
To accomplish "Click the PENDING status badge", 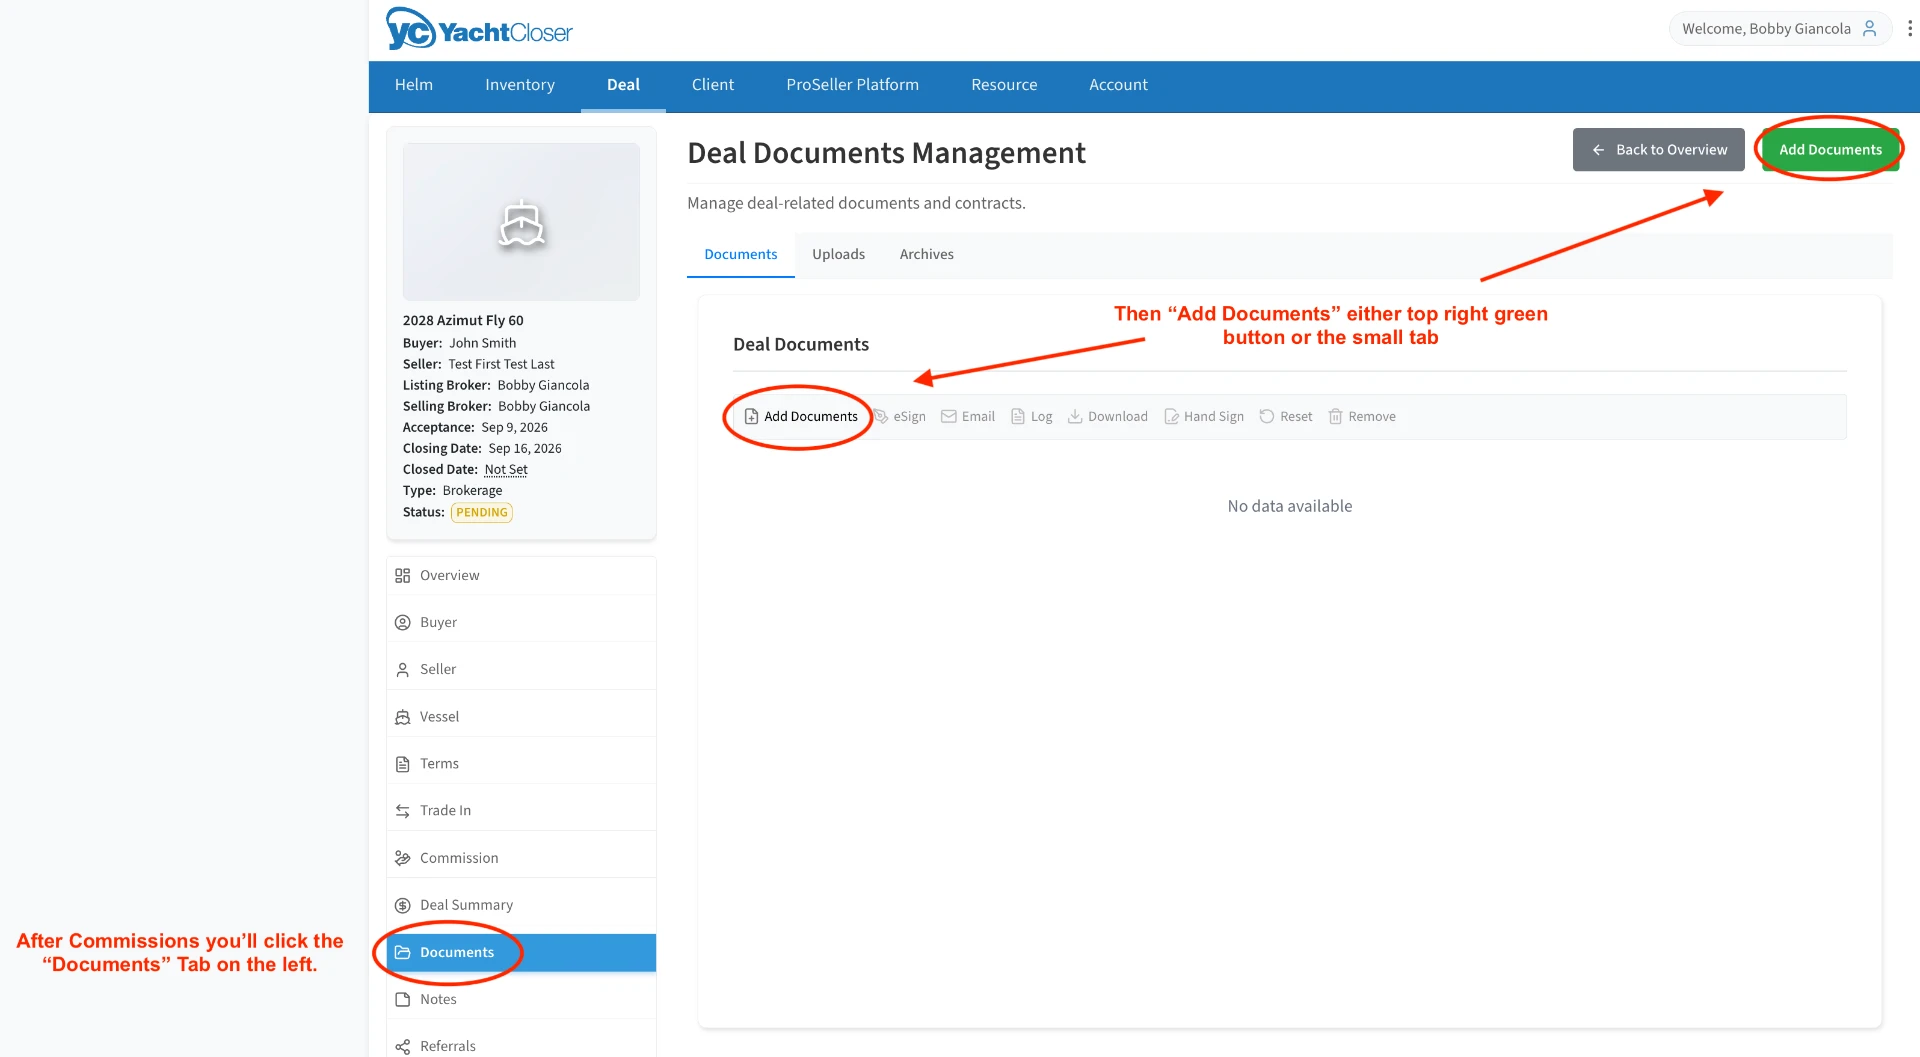I will [x=482, y=513].
